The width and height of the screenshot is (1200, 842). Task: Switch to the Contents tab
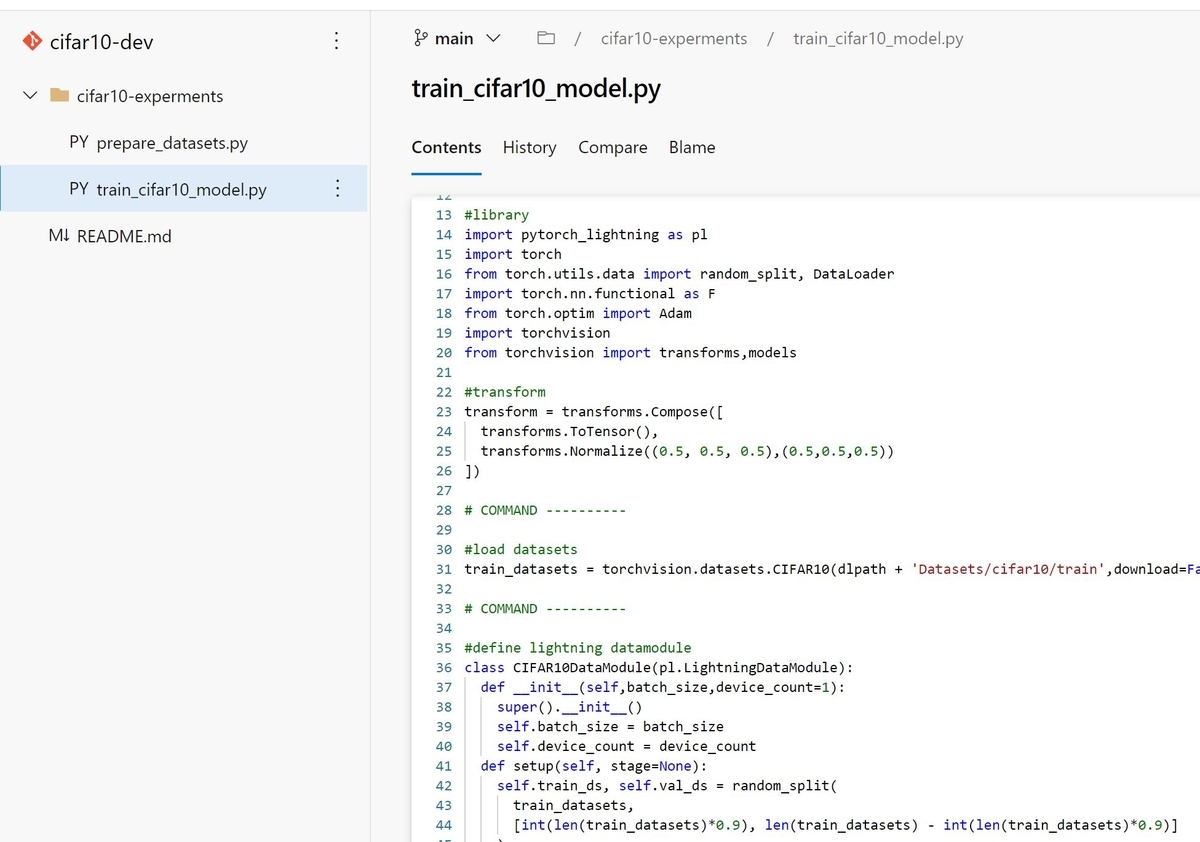(446, 148)
